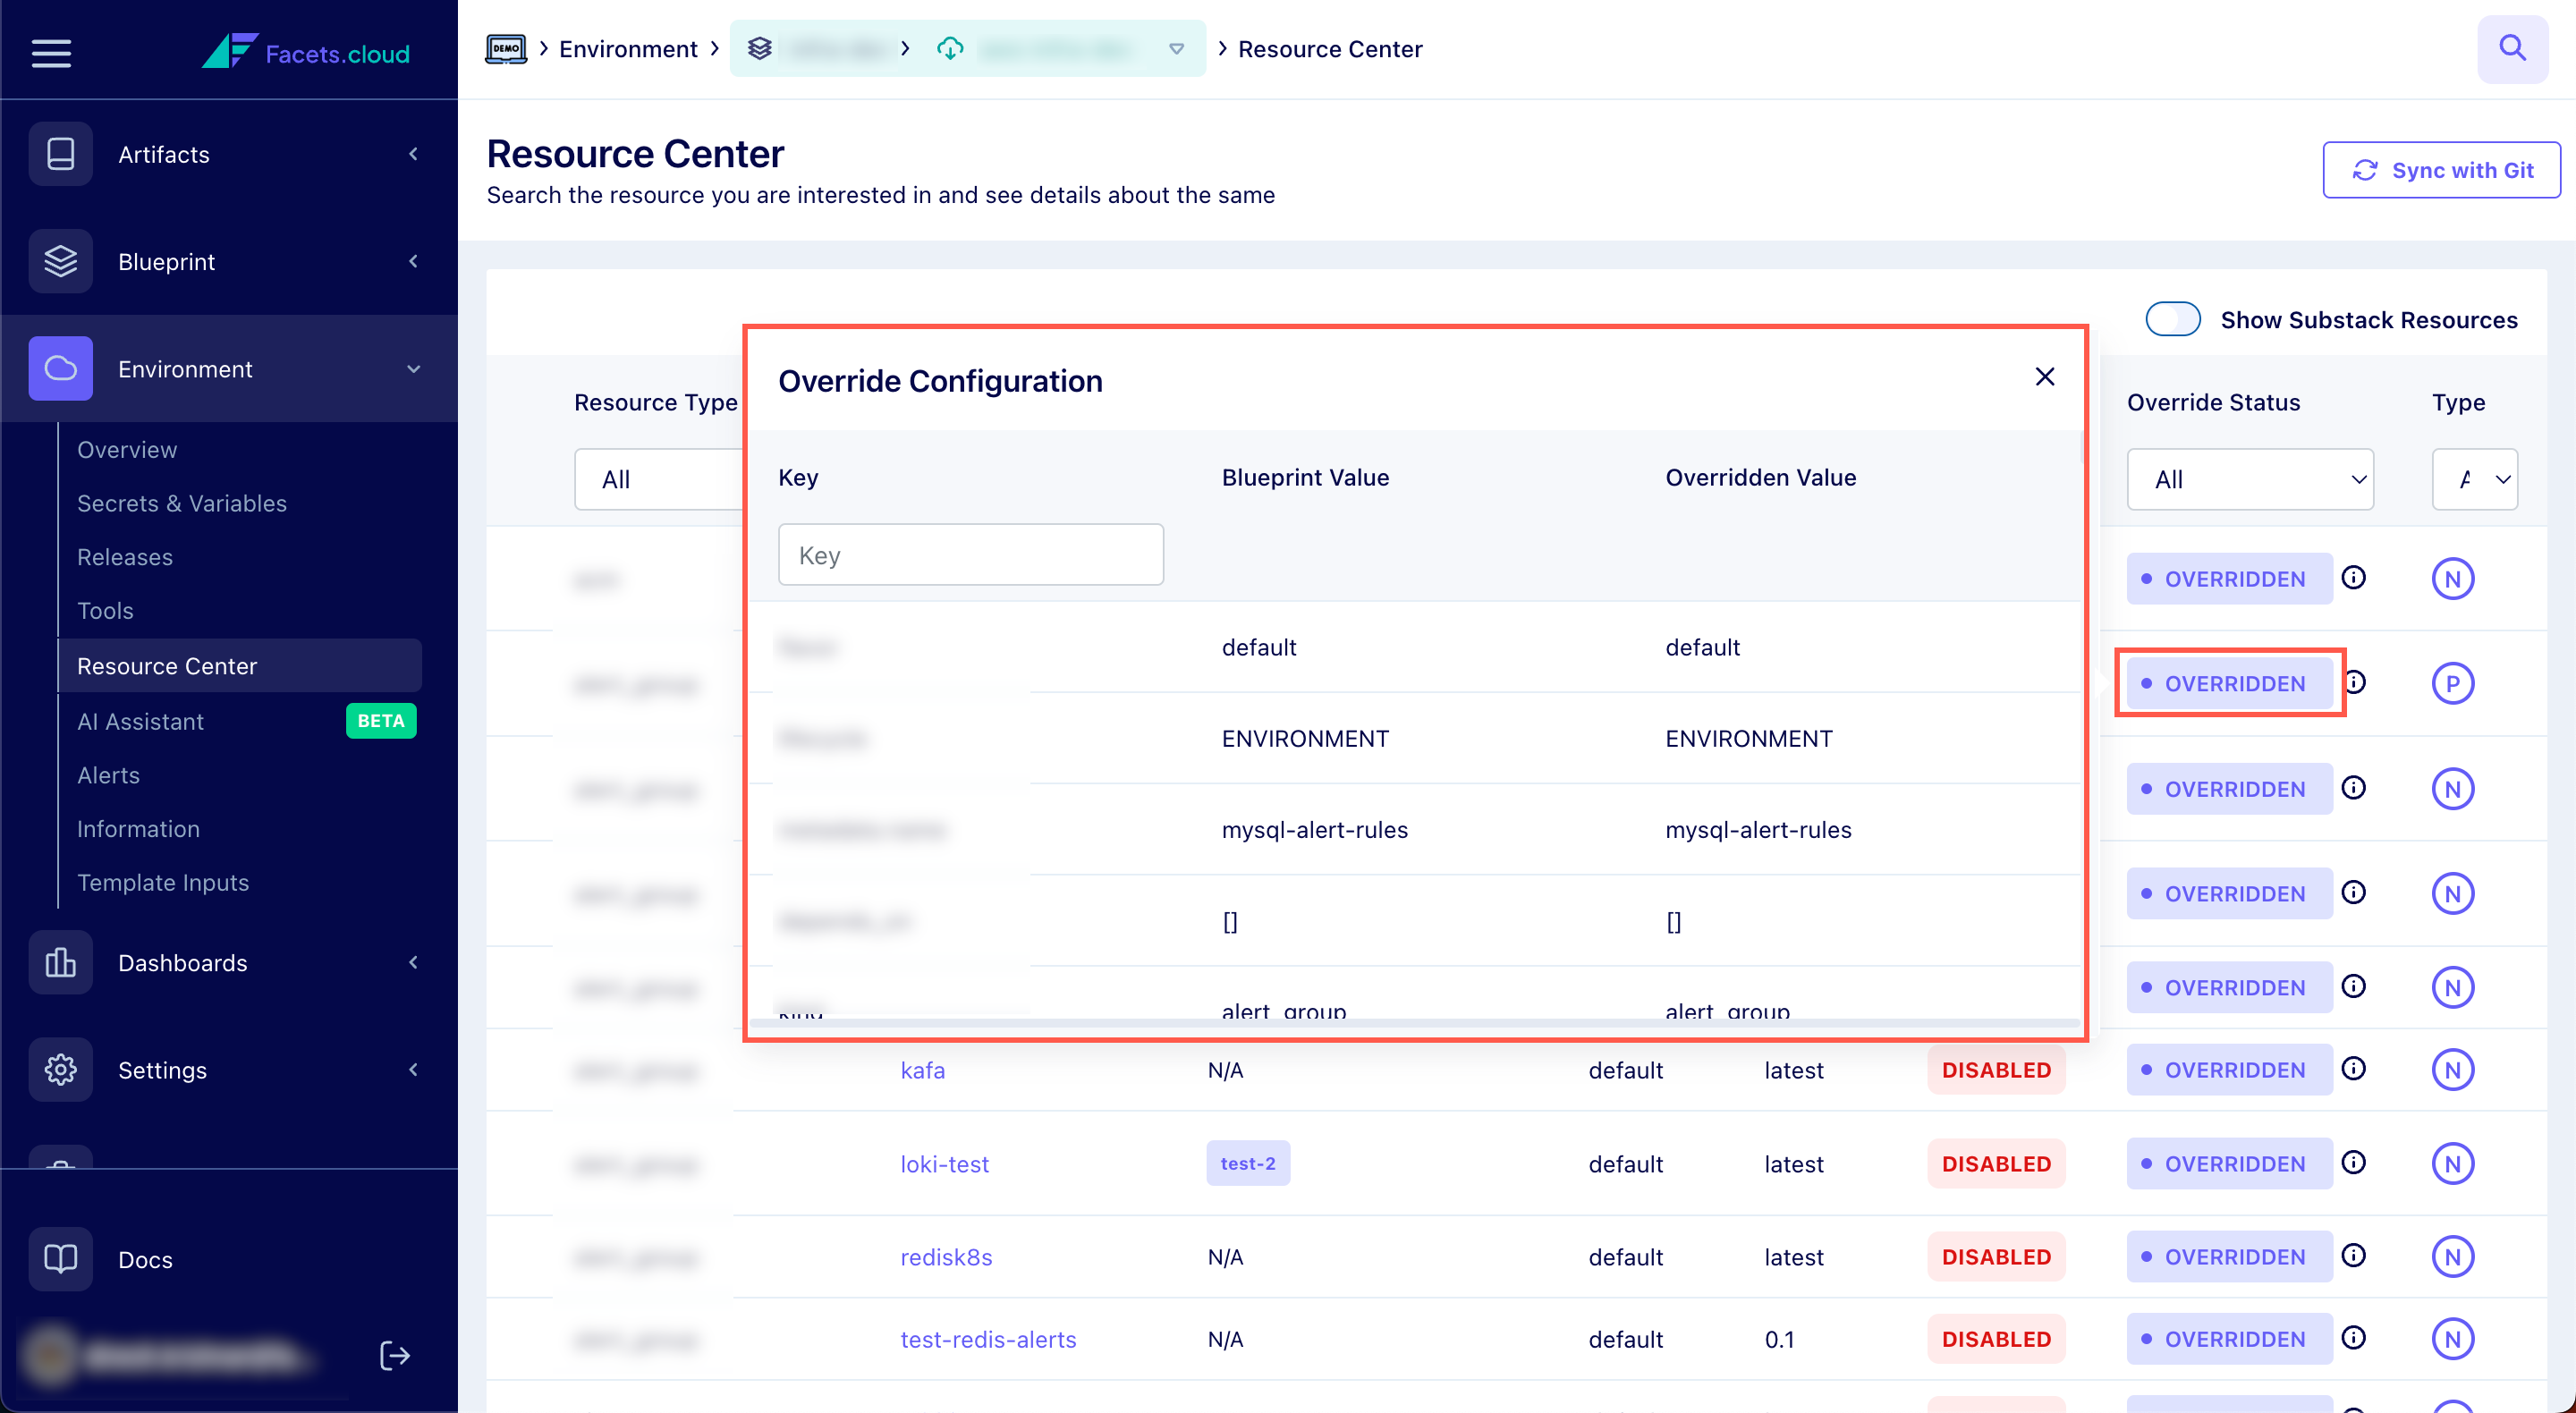The height and width of the screenshot is (1413, 2576).
Task: Click the dialog's horizontal scrollbar
Action: point(1412,1022)
